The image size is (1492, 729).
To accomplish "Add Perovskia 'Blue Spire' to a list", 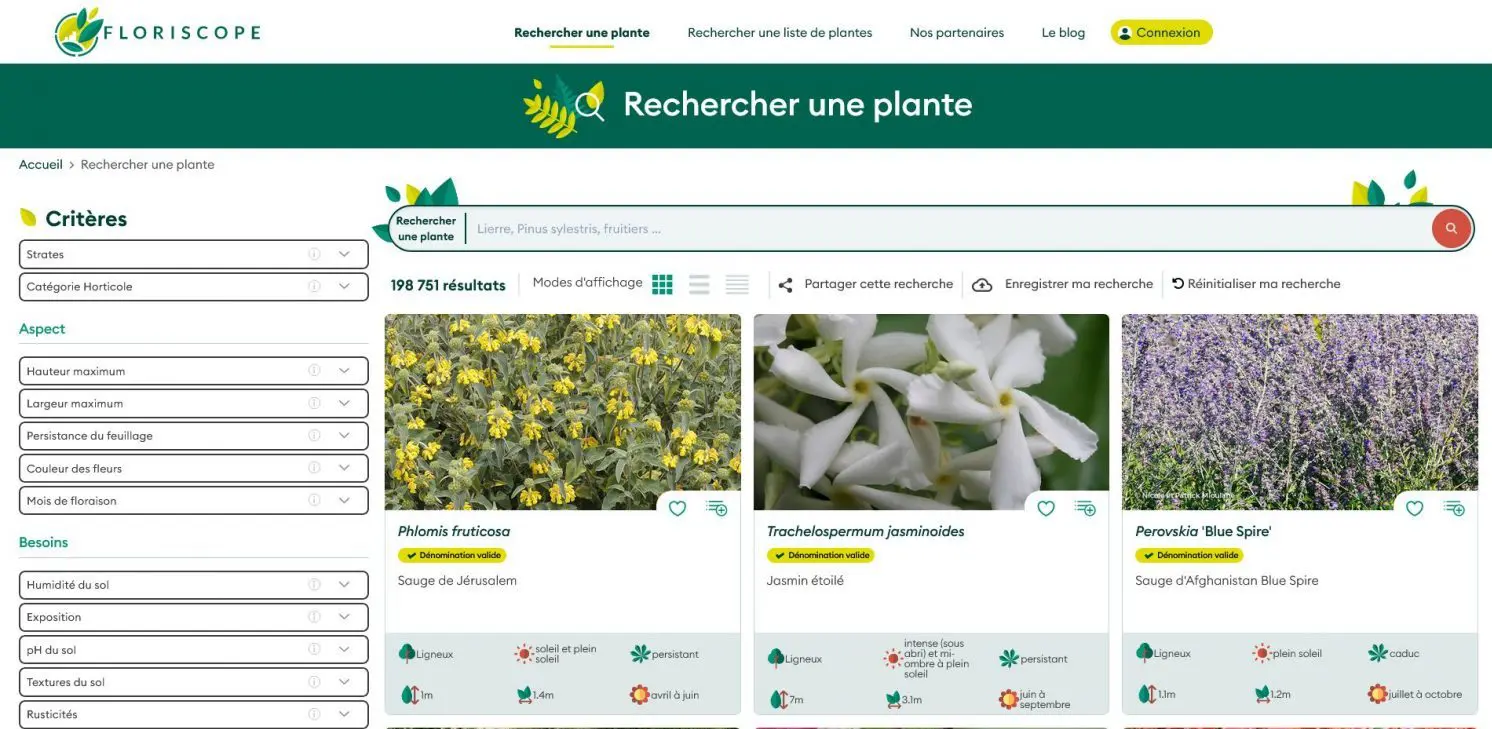I will pos(1454,509).
